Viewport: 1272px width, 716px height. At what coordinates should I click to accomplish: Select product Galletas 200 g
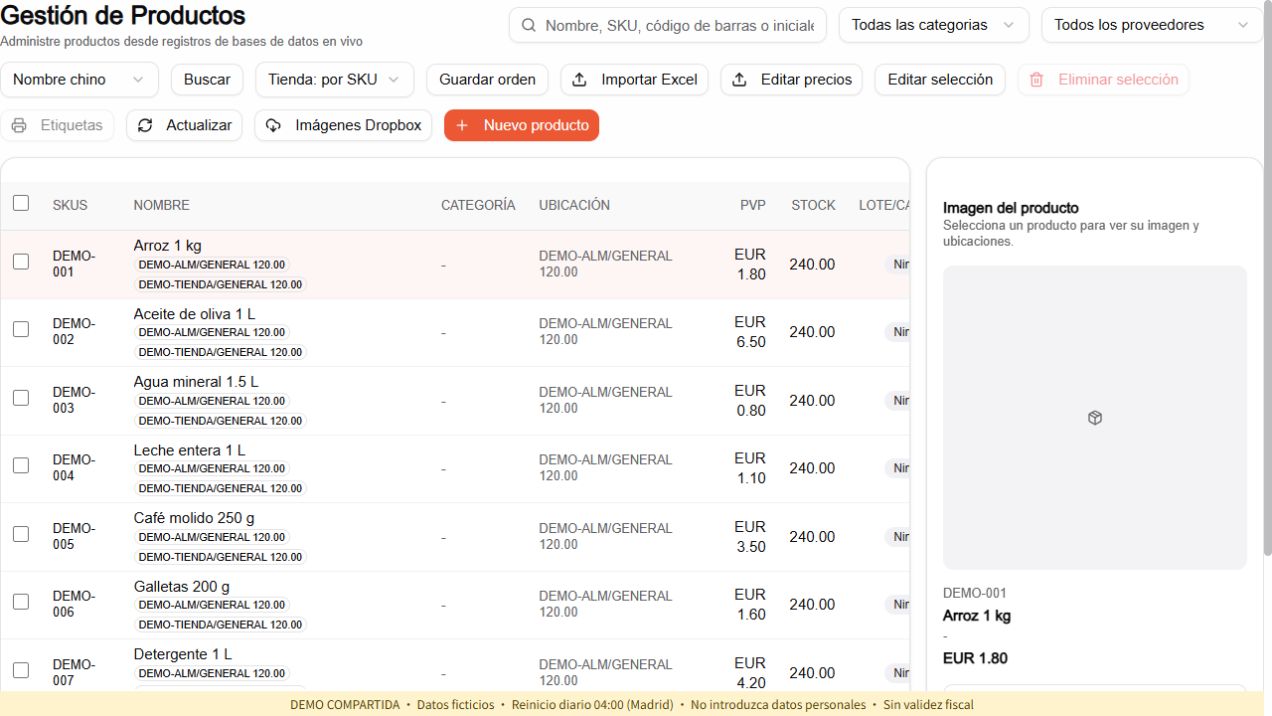point(182,586)
